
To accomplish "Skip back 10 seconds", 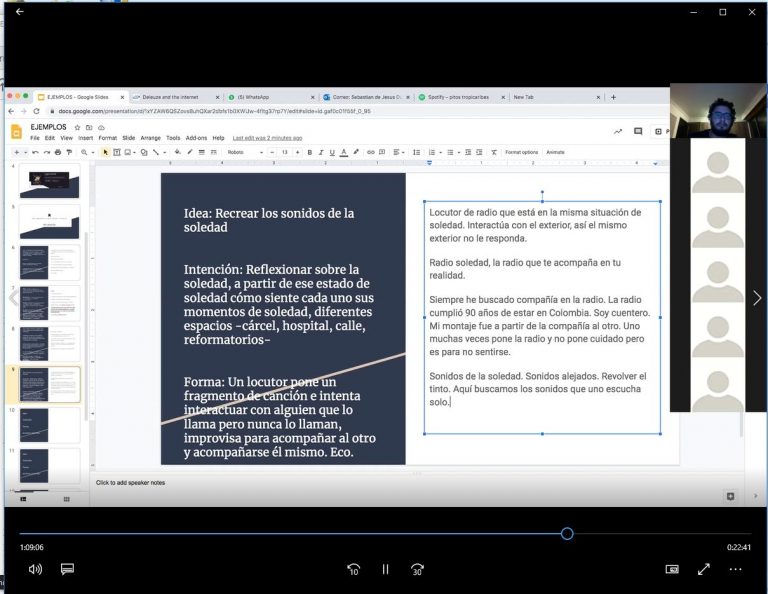I will (353, 569).
